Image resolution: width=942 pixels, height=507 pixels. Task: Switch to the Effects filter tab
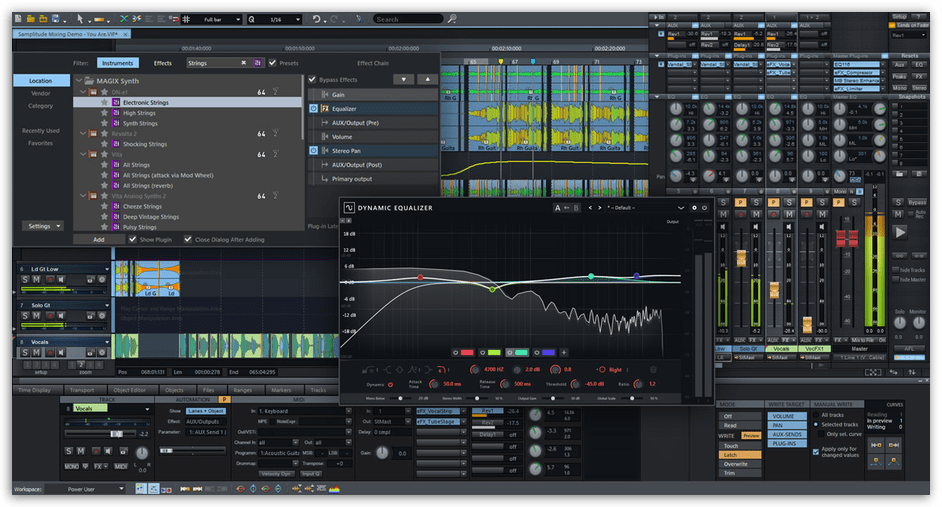click(x=162, y=63)
